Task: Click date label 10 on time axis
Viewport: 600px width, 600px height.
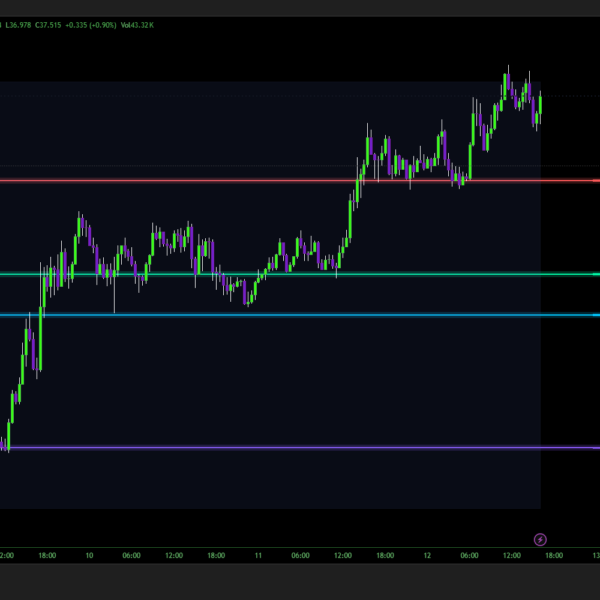Action: click(89, 555)
